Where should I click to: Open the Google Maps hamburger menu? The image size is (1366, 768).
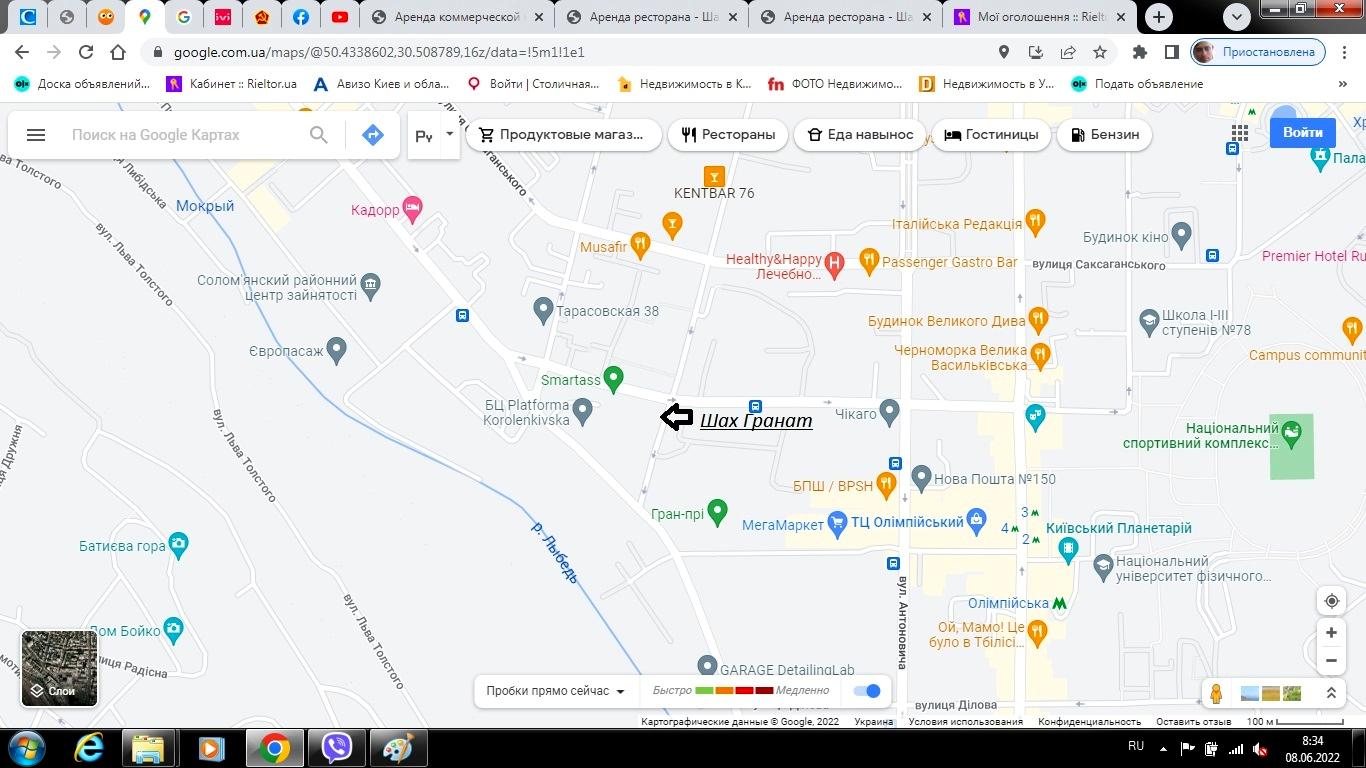(x=36, y=135)
